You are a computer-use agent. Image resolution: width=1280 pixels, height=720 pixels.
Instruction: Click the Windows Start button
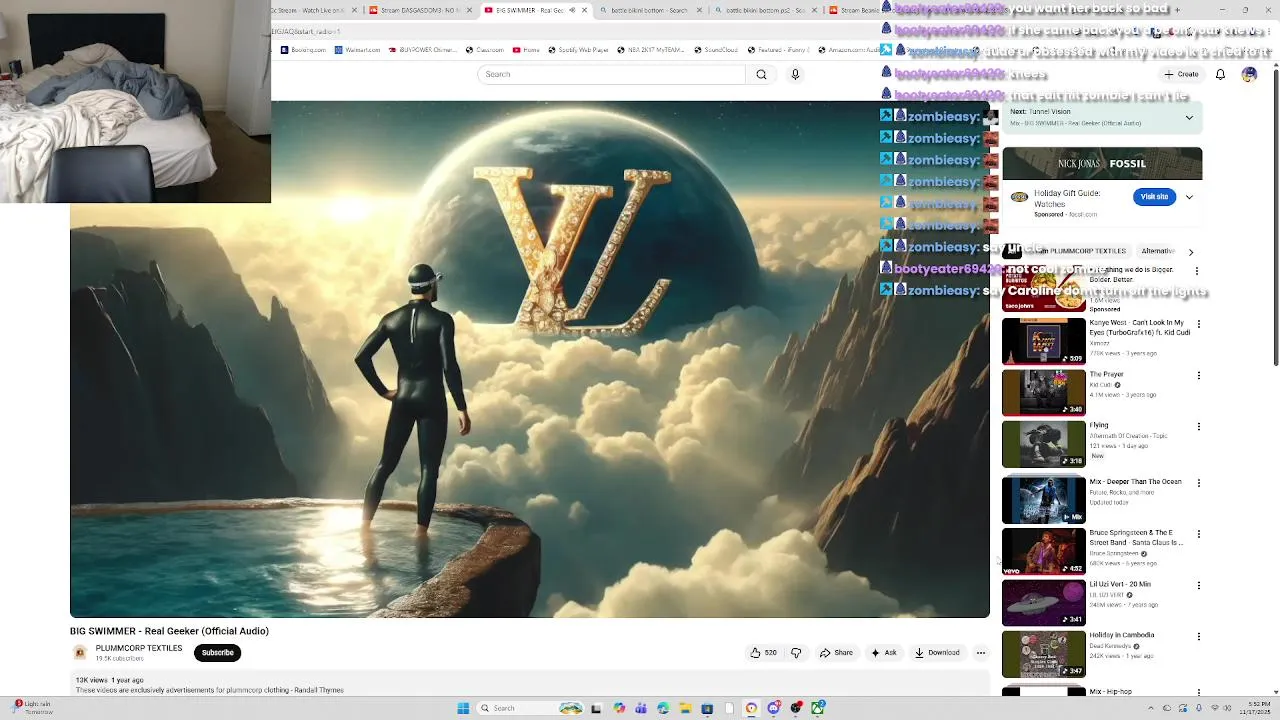pos(463,708)
